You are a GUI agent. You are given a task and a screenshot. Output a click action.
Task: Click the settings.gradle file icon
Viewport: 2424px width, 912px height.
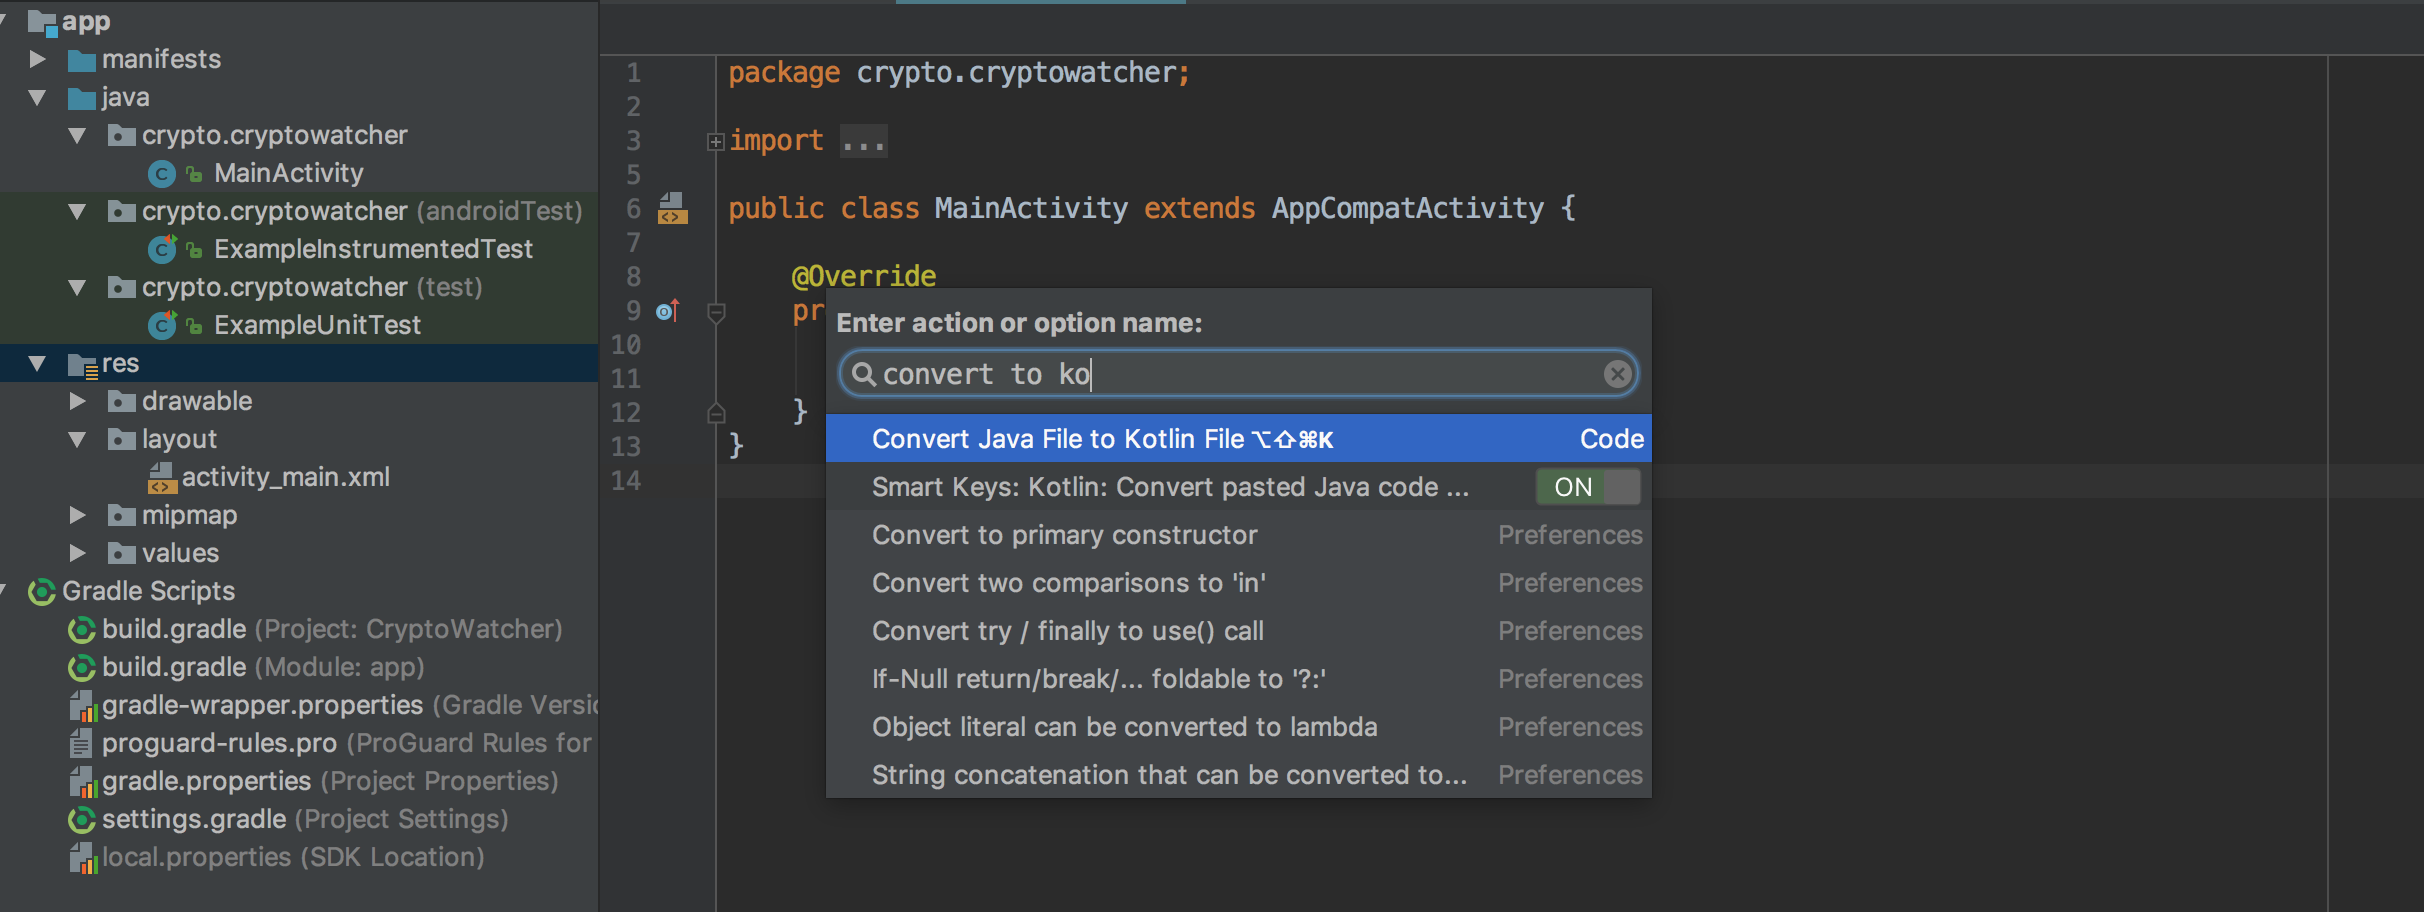(81, 820)
